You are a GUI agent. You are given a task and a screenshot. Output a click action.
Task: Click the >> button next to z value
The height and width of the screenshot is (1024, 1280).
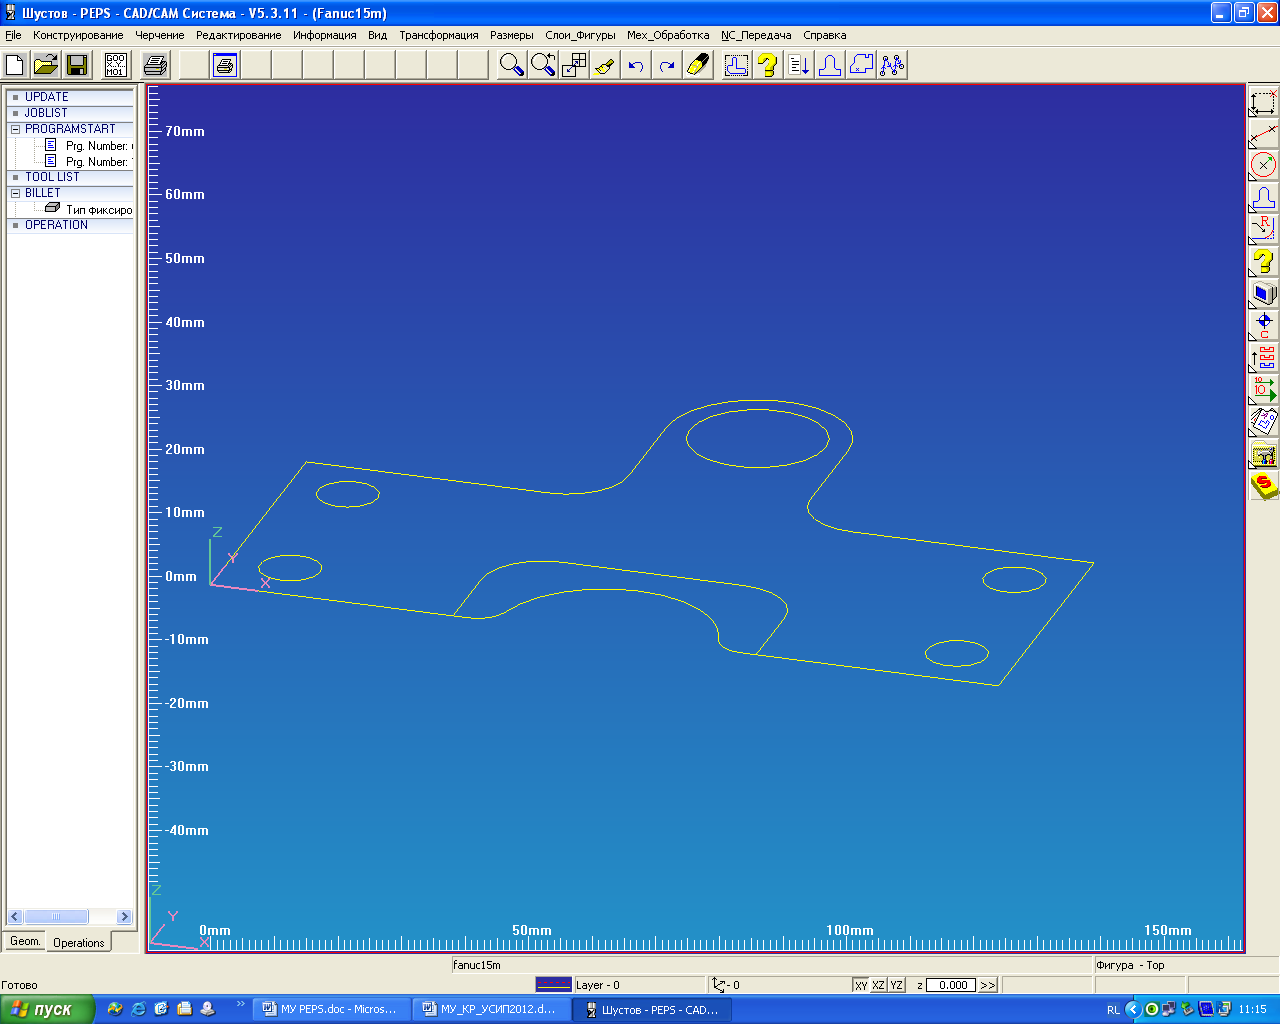tap(988, 985)
